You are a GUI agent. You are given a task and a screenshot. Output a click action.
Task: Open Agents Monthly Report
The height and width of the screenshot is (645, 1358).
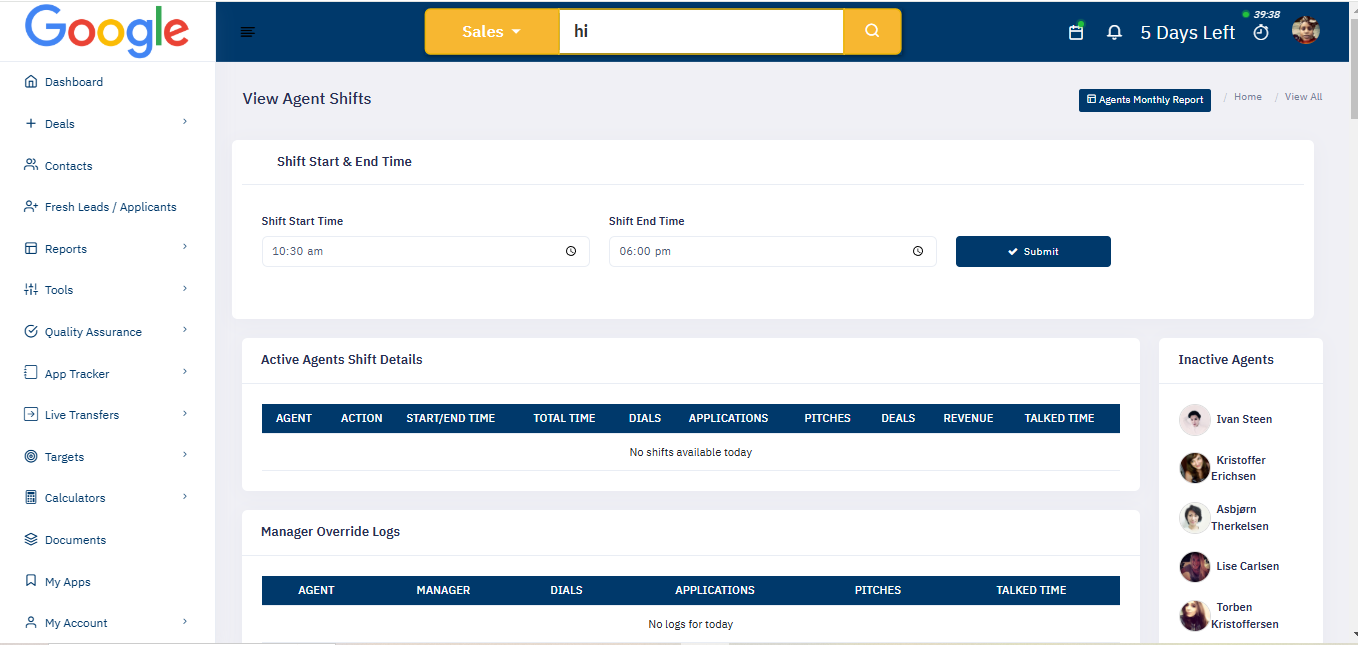coord(1144,100)
